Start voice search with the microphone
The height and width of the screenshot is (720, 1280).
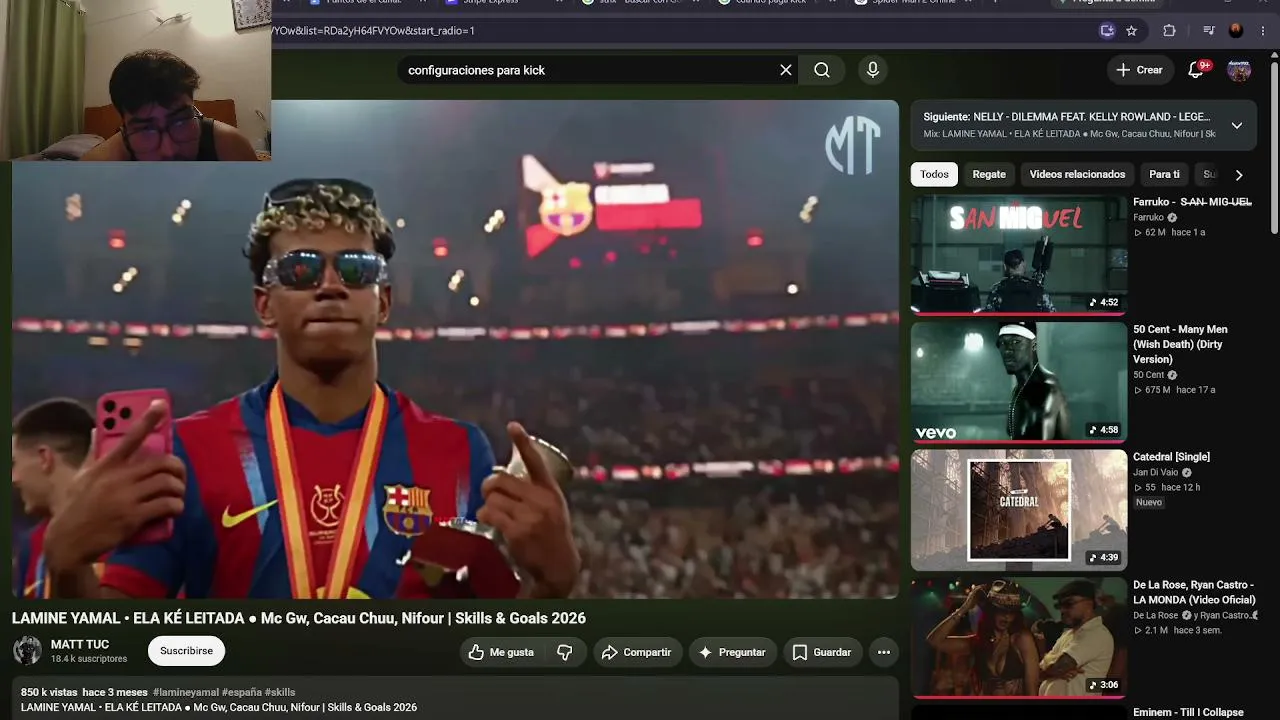pyautogui.click(x=873, y=70)
